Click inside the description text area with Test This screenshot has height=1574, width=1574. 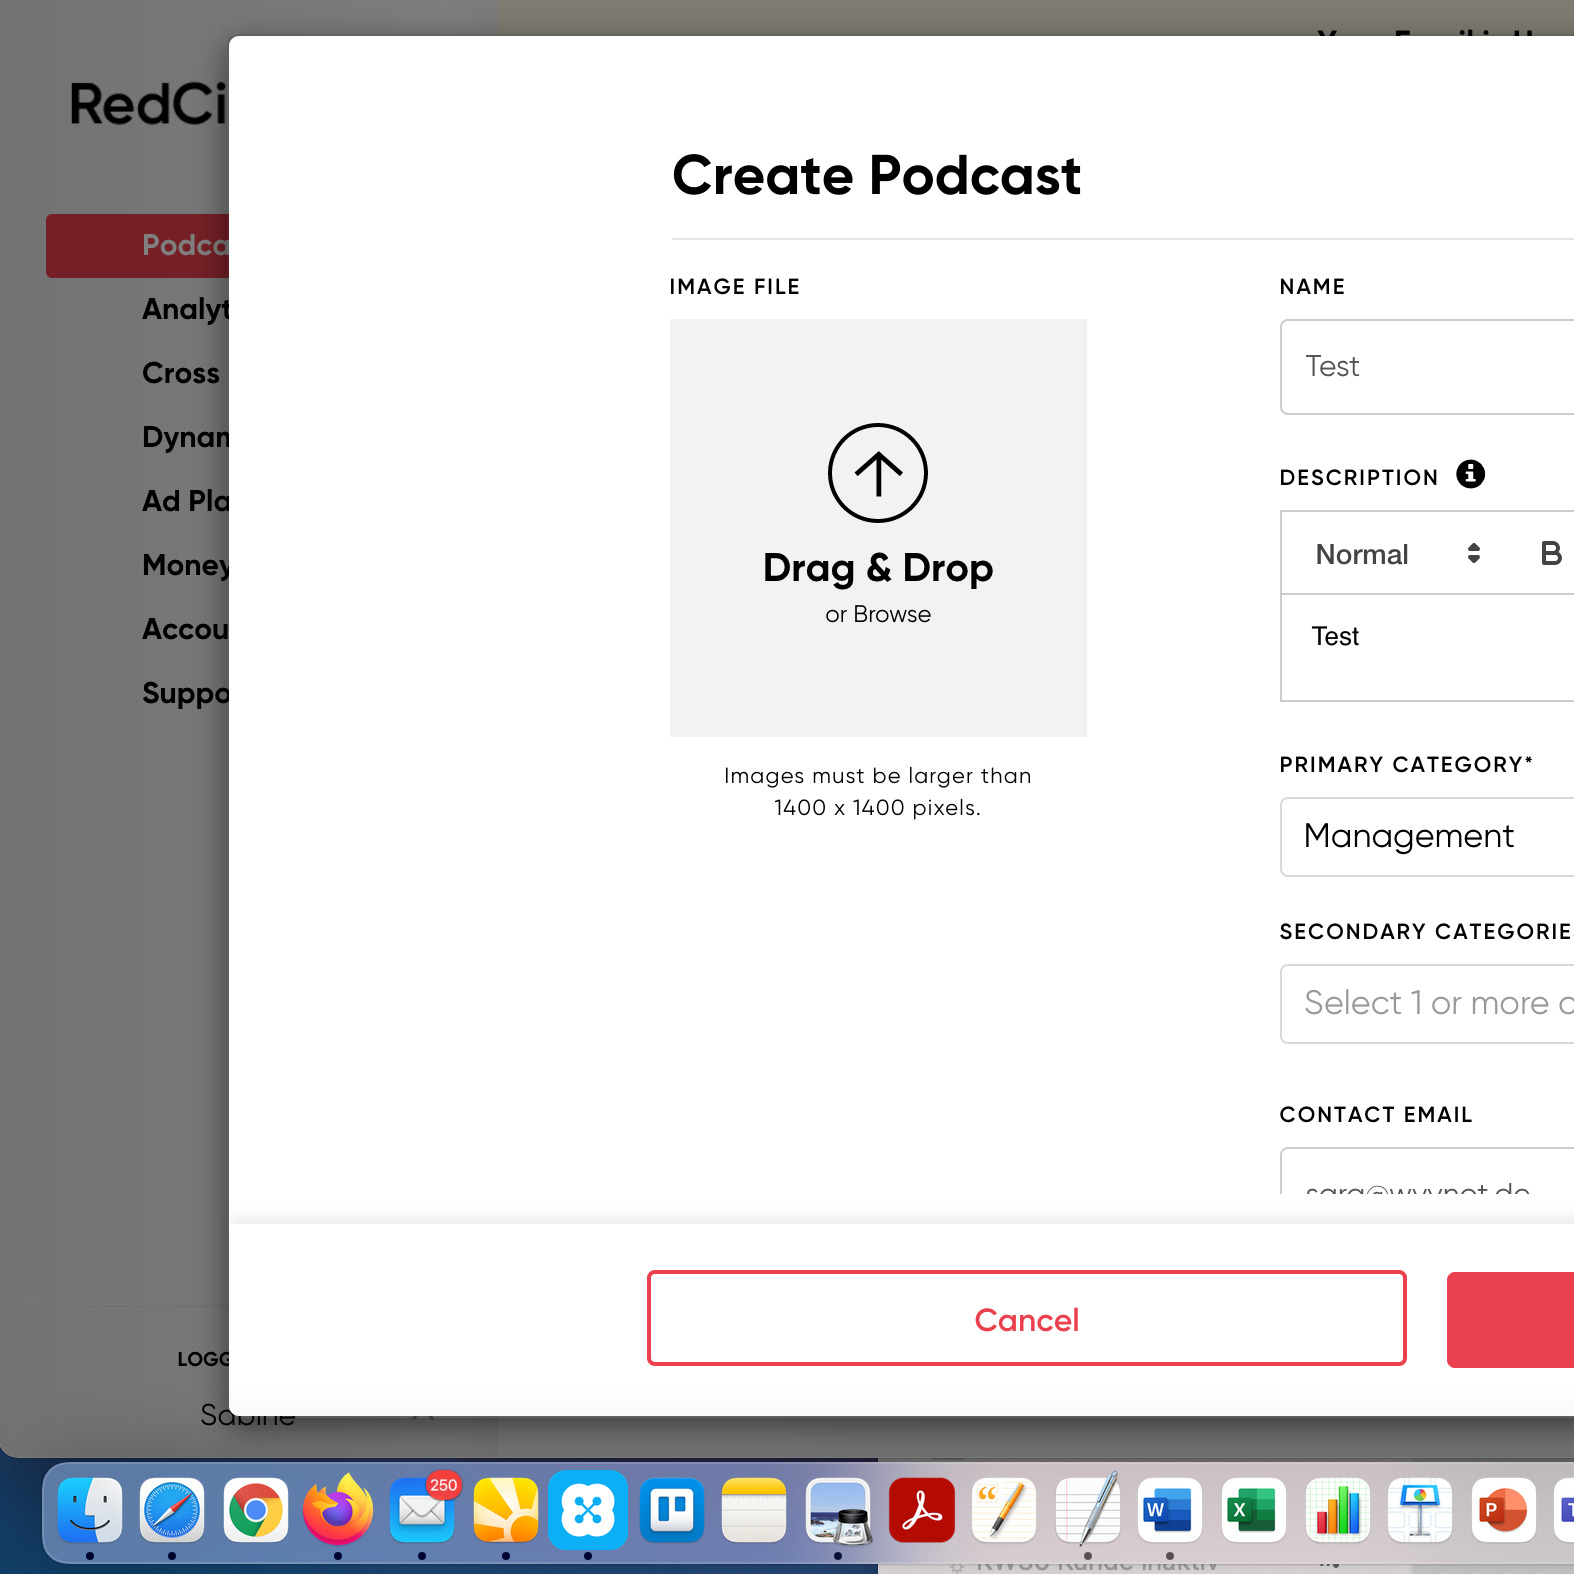coord(1427,648)
